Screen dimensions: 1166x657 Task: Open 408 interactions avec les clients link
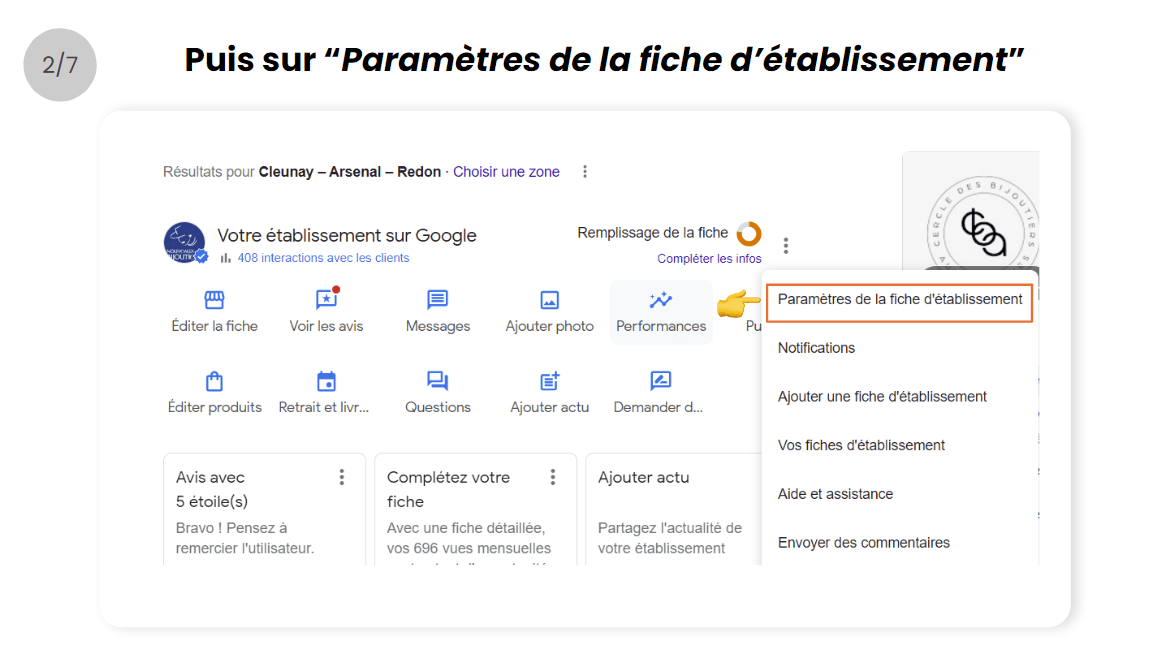[323, 258]
